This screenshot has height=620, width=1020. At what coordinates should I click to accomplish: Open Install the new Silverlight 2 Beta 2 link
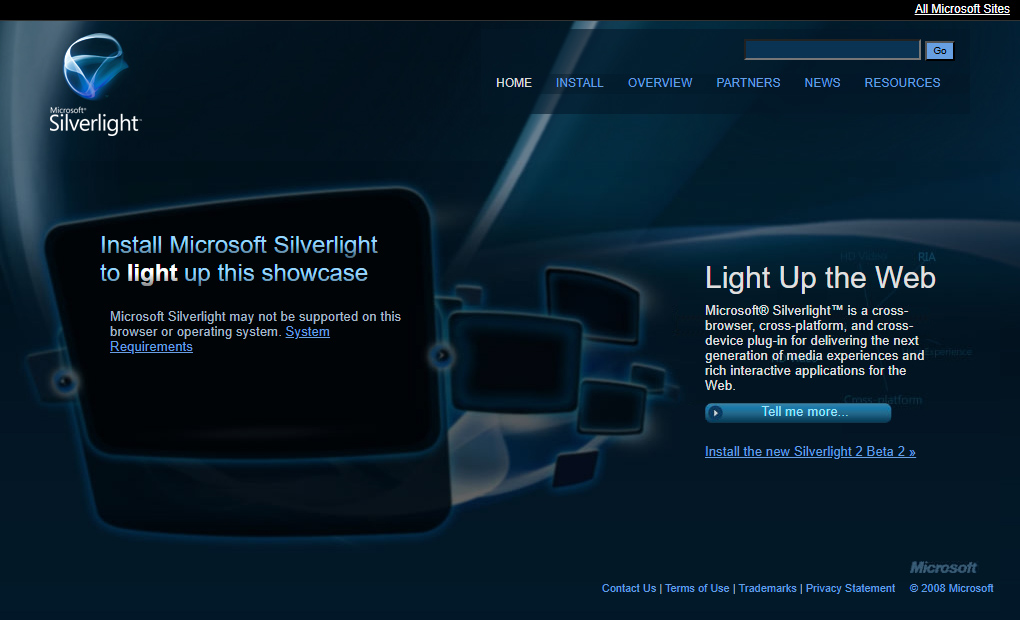click(x=810, y=452)
